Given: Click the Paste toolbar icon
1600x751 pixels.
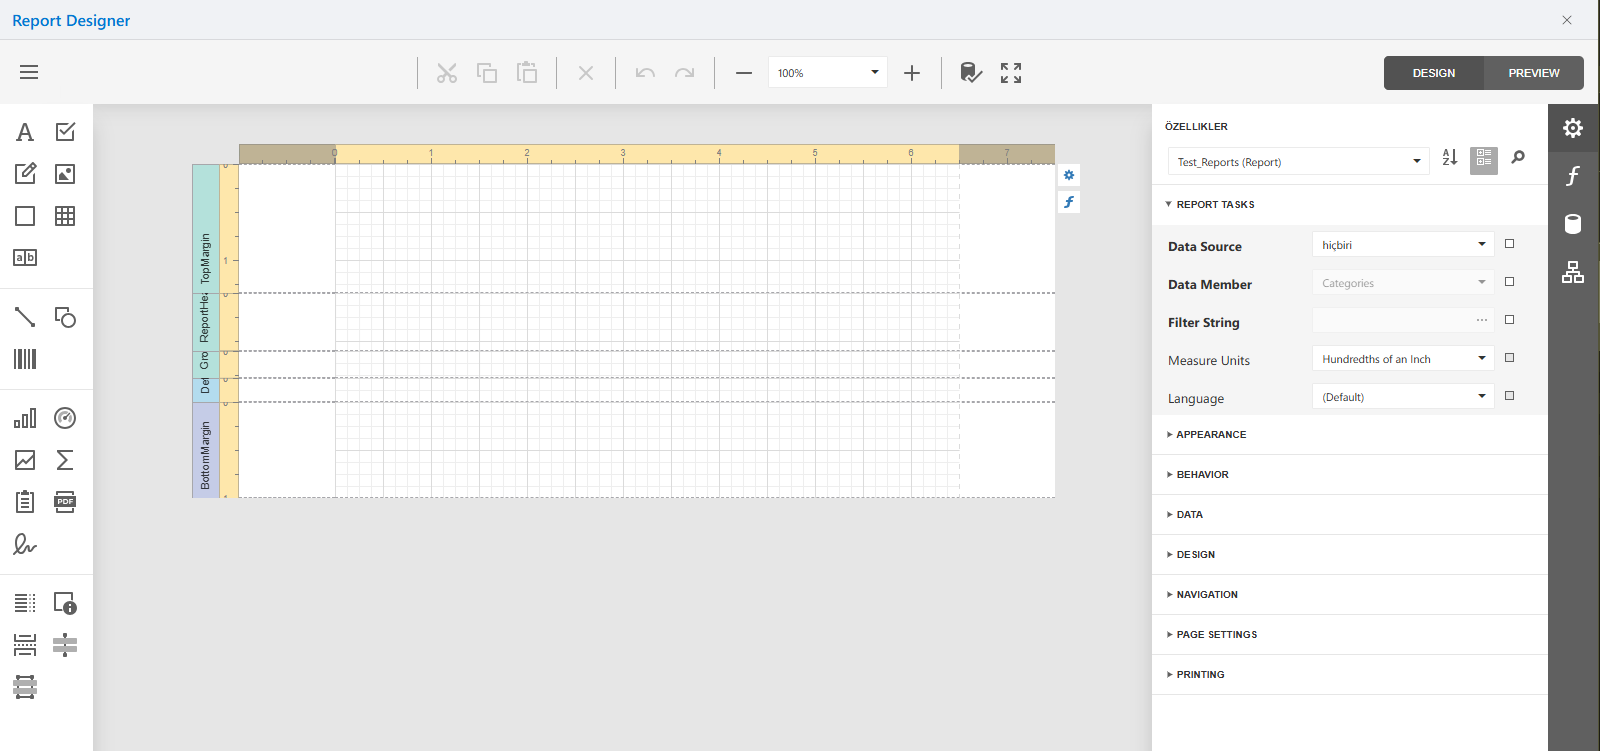Looking at the screenshot, I should pos(527,73).
